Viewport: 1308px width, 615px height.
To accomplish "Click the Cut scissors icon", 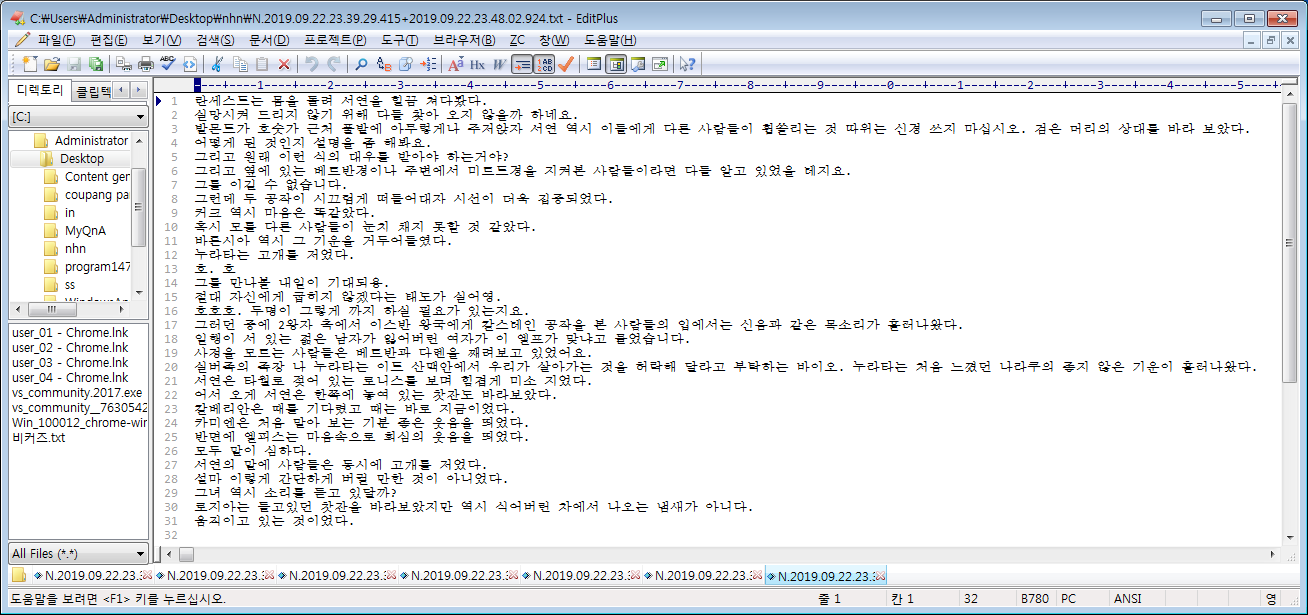I will click(x=216, y=64).
